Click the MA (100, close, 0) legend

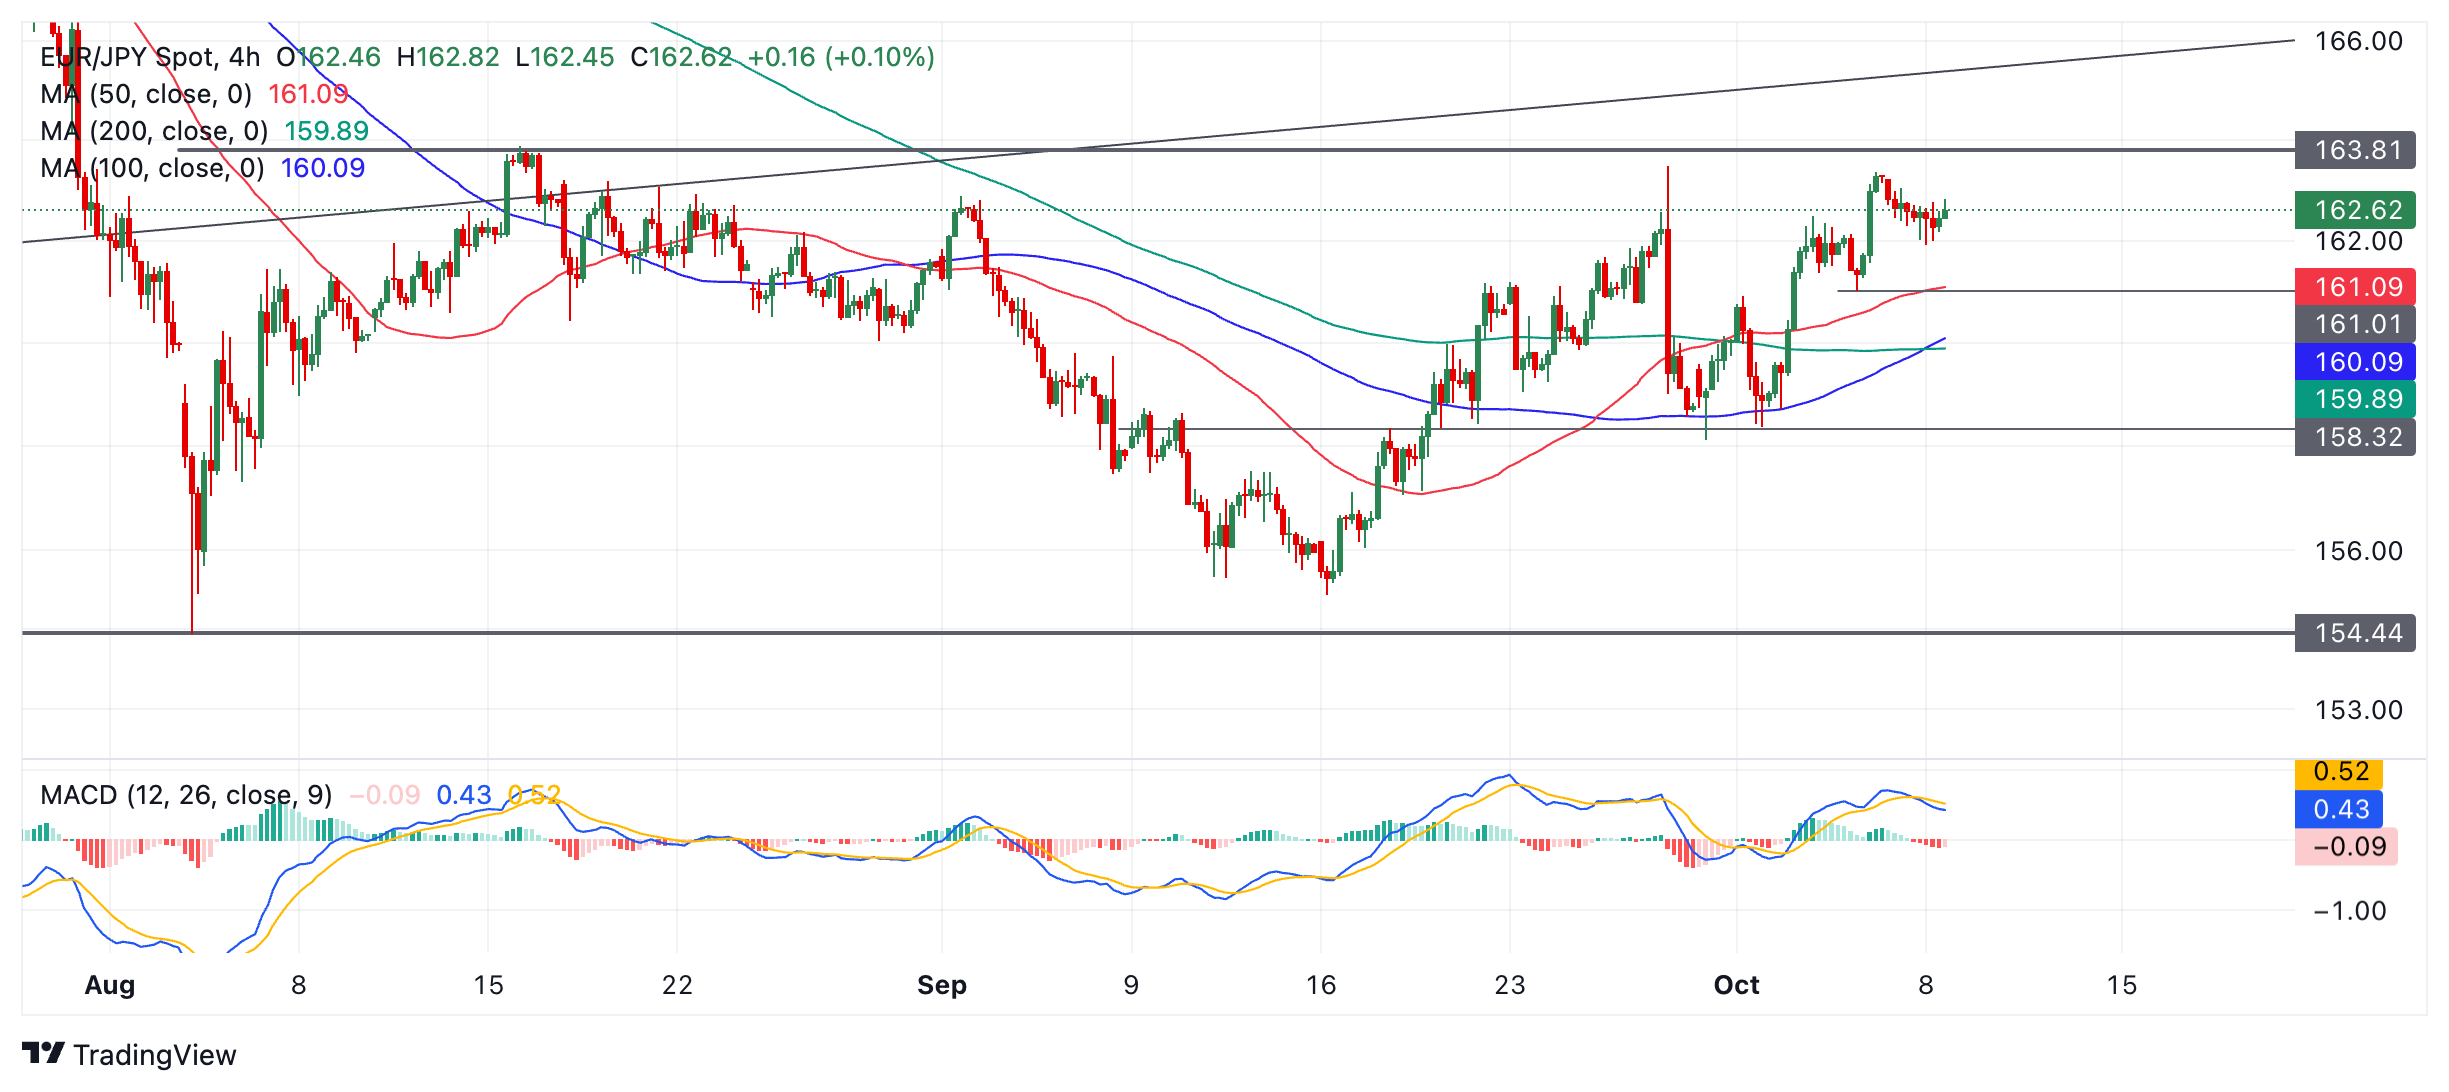152,168
